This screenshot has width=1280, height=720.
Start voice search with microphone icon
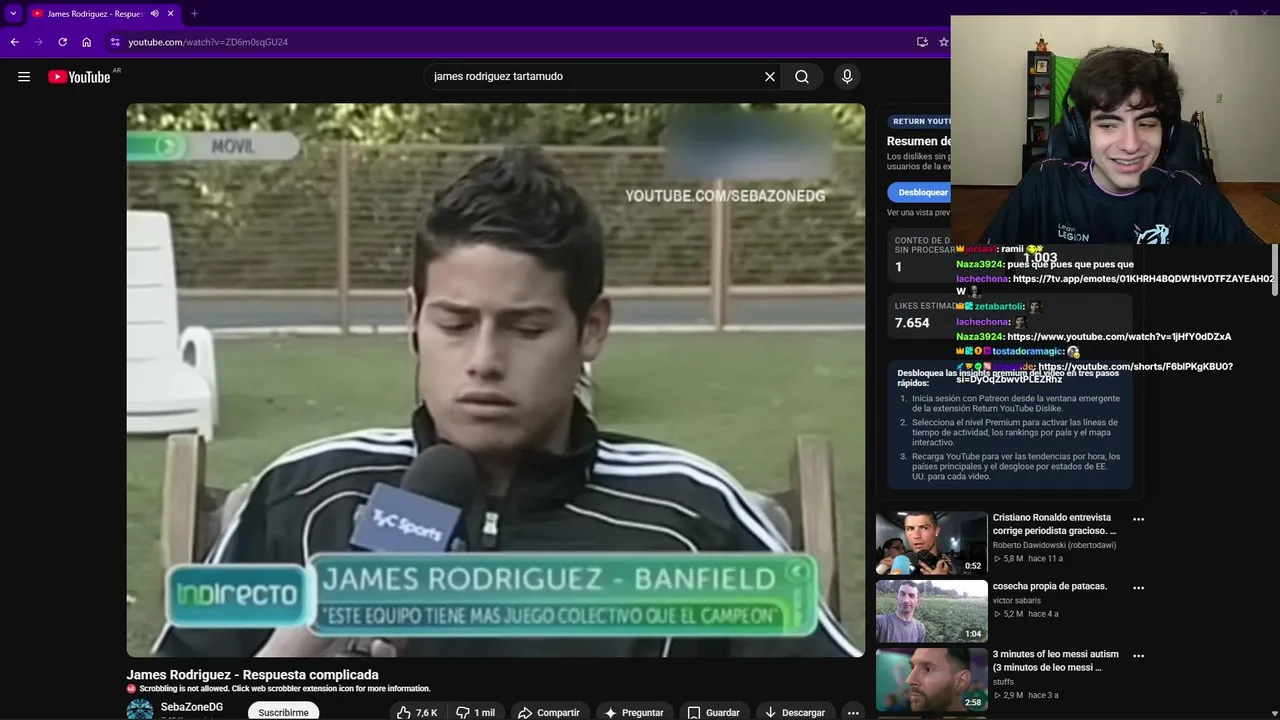point(847,77)
